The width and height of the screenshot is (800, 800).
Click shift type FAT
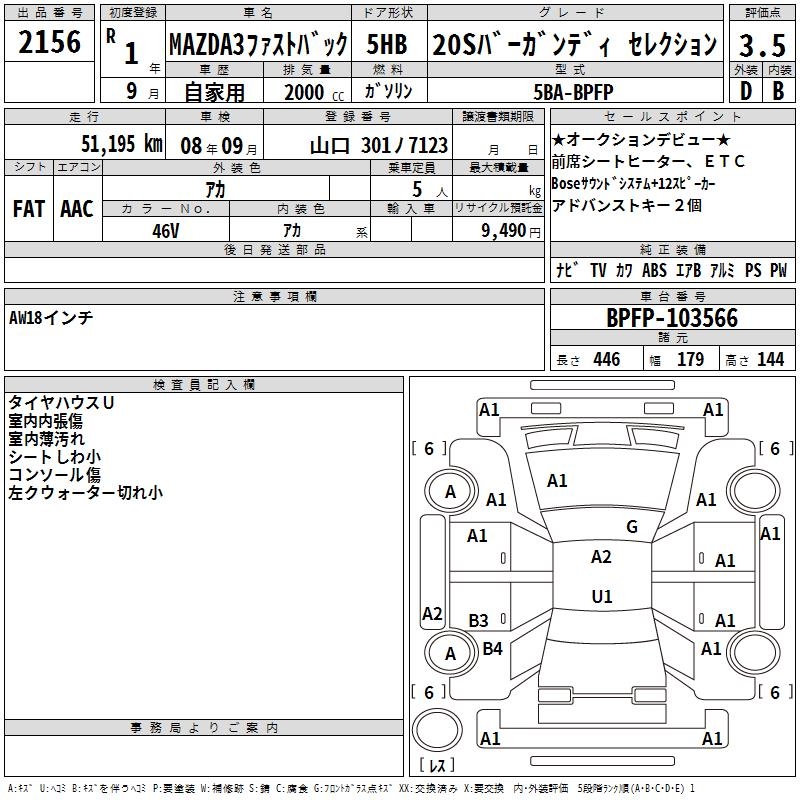(29, 209)
